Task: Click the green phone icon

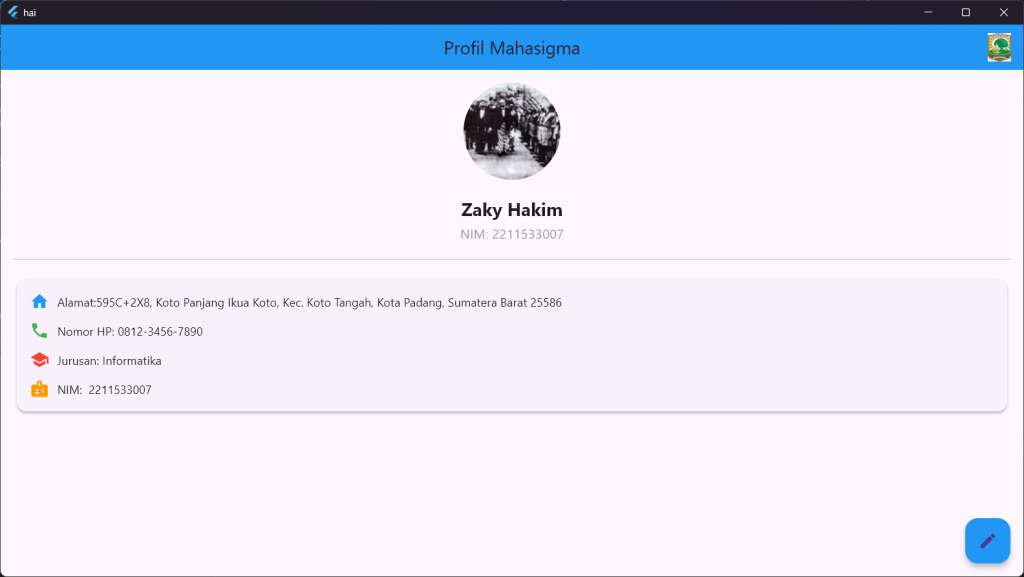Action: click(40, 331)
